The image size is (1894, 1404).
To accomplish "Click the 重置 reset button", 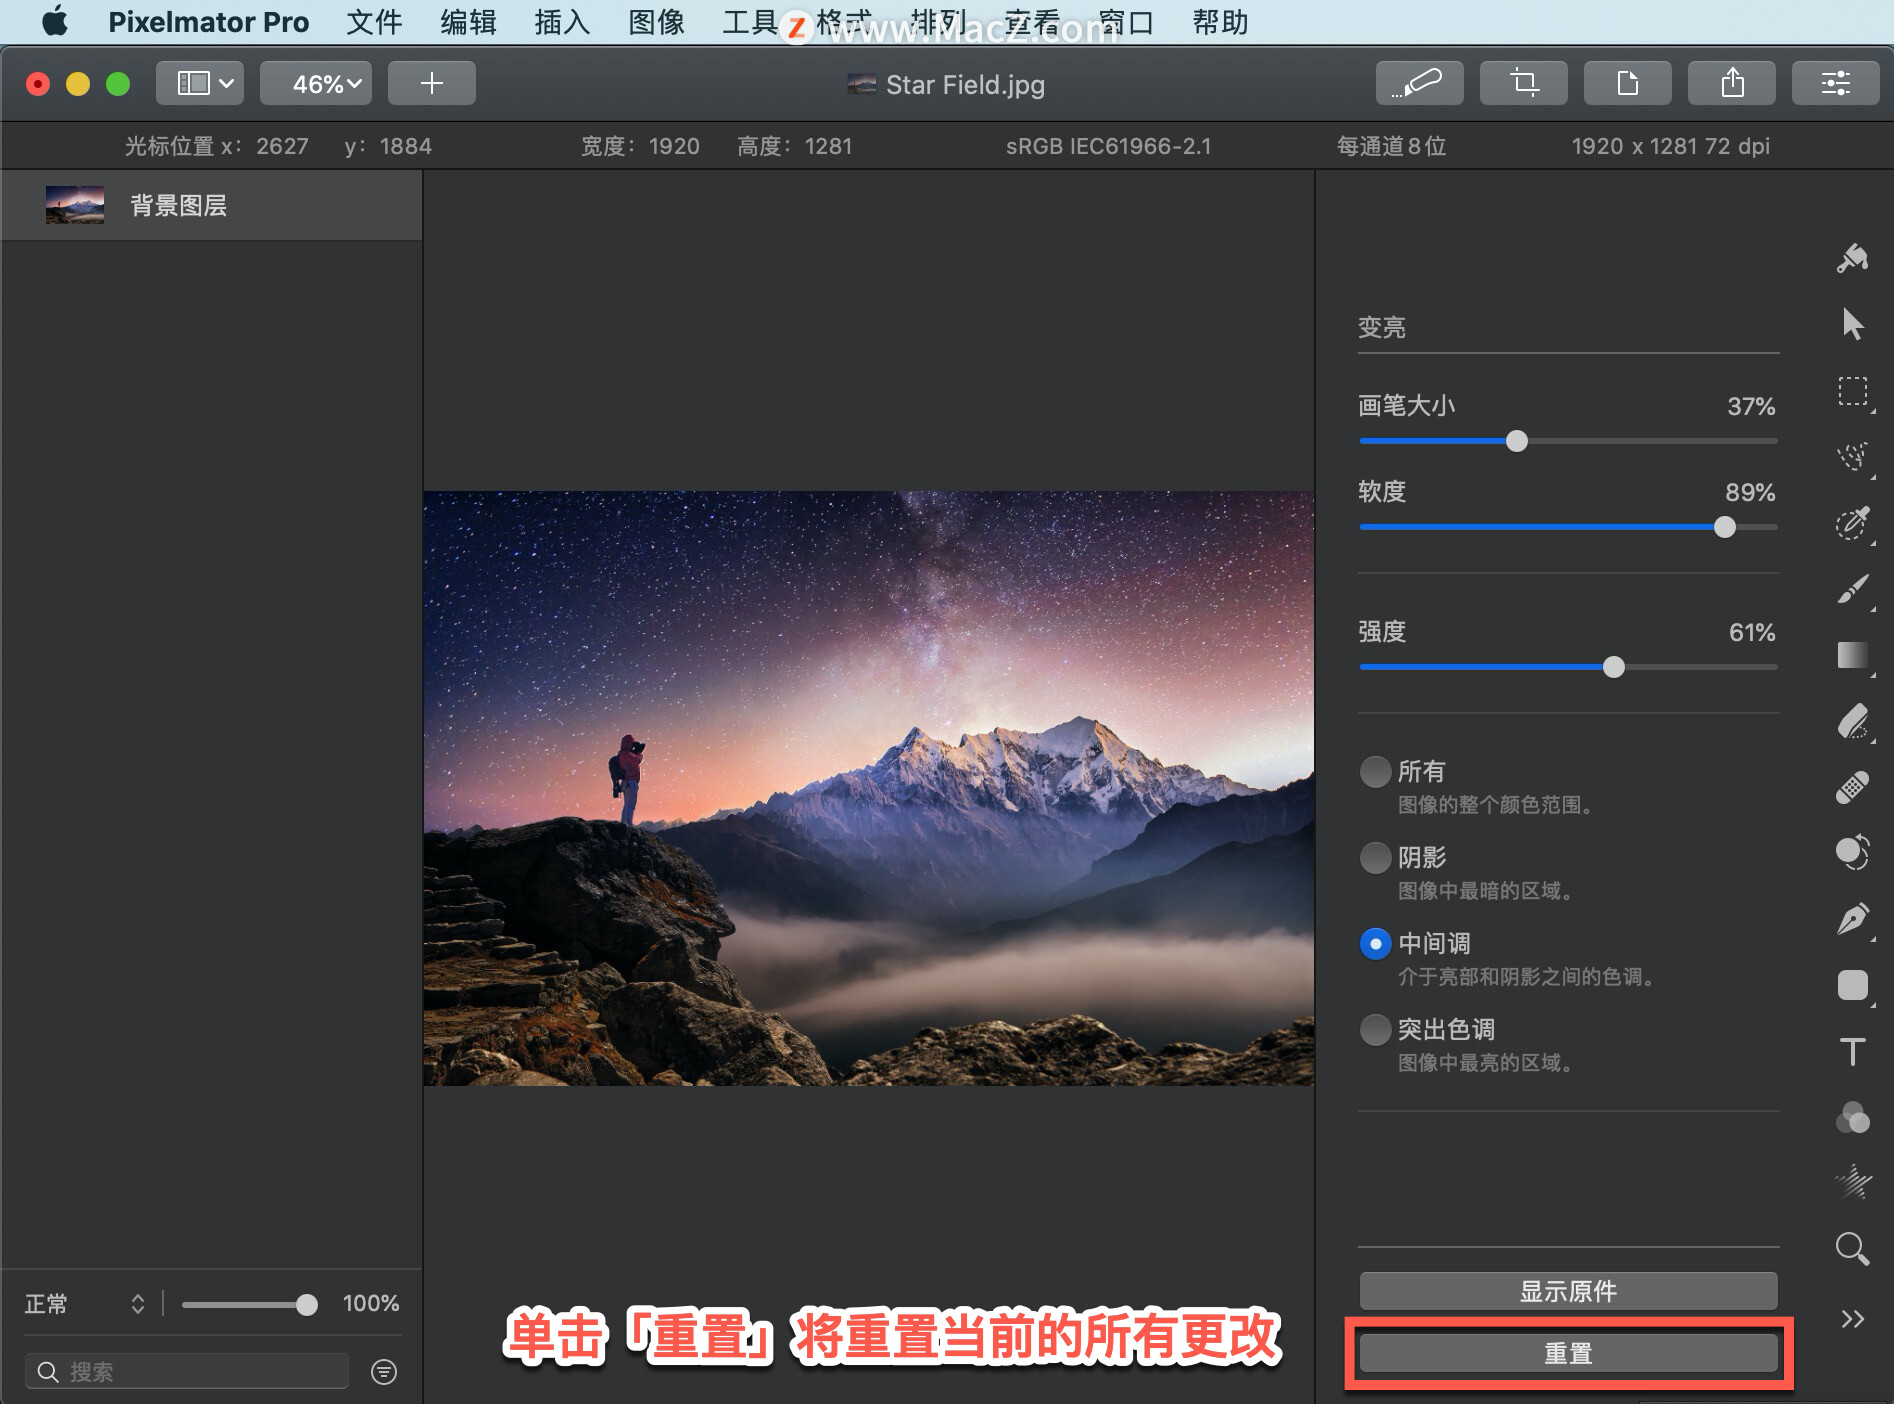I will (1568, 1353).
